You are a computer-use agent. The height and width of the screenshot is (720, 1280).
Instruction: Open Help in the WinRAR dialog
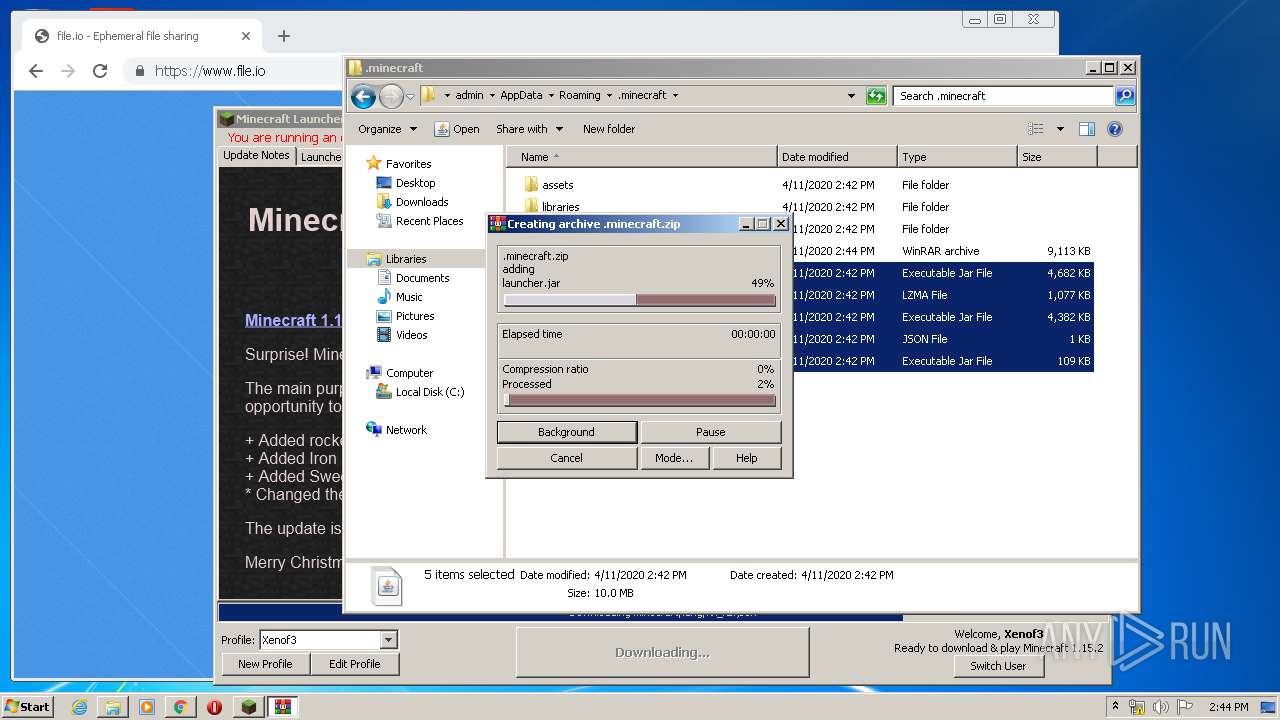coord(746,458)
